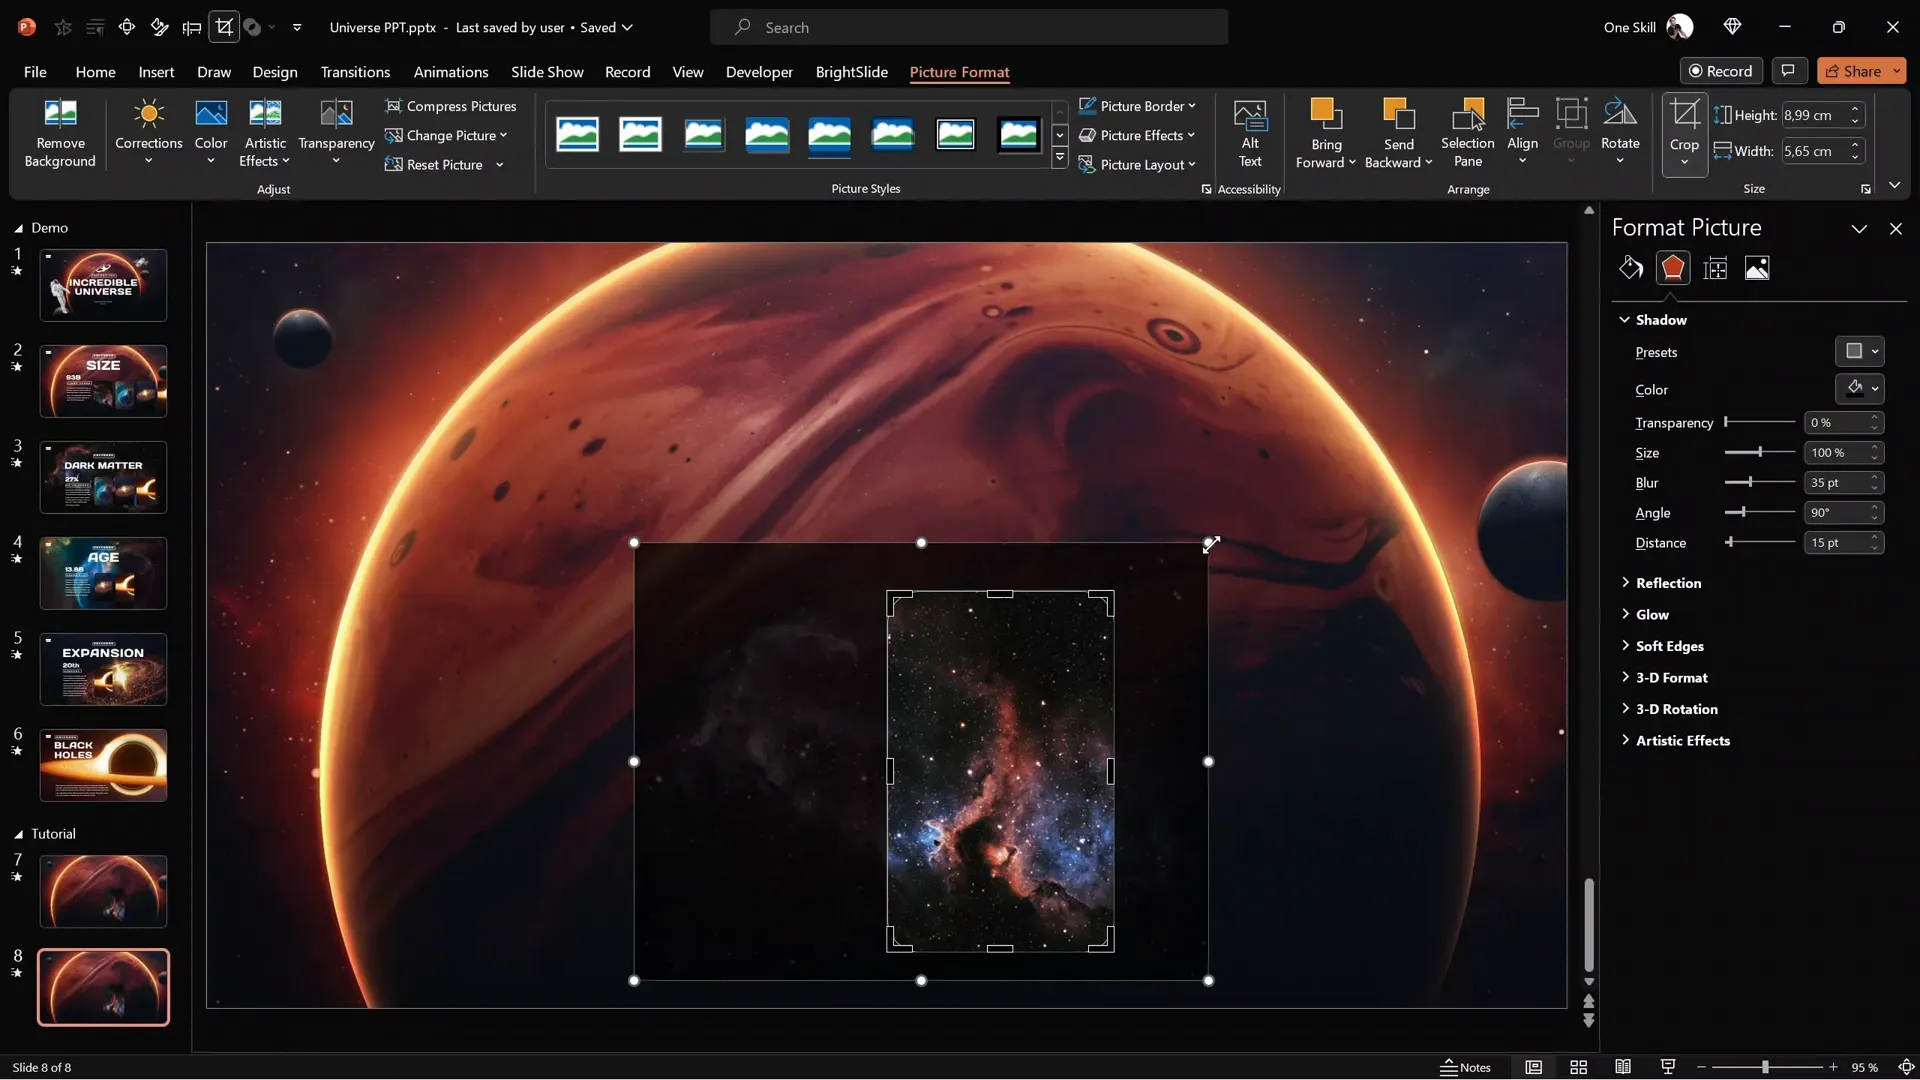Open the Picture Border dropdown
Image resolution: width=1920 pixels, height=1080 pixels.
coord(1137,106)
